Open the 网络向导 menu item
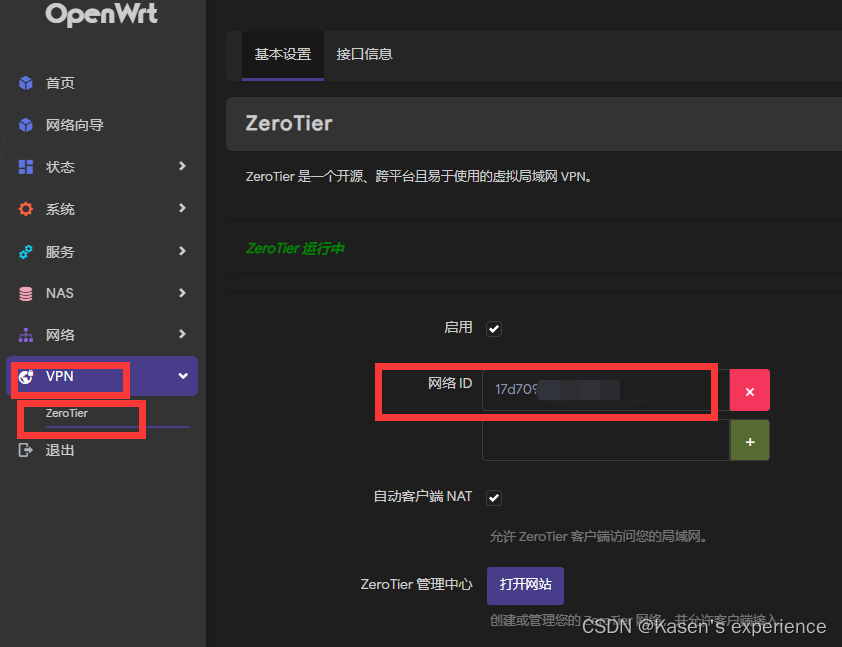 click(75, 125)
